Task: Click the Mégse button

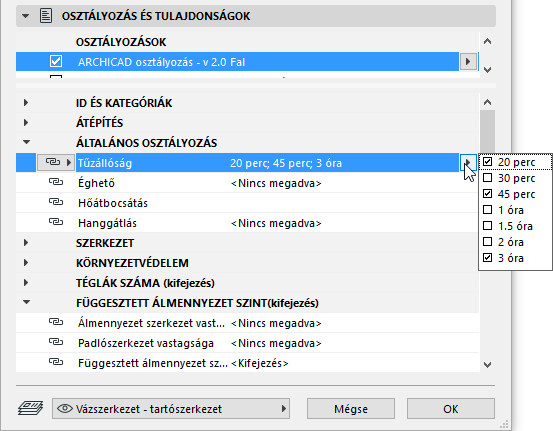Action: (x=351, y=409)
